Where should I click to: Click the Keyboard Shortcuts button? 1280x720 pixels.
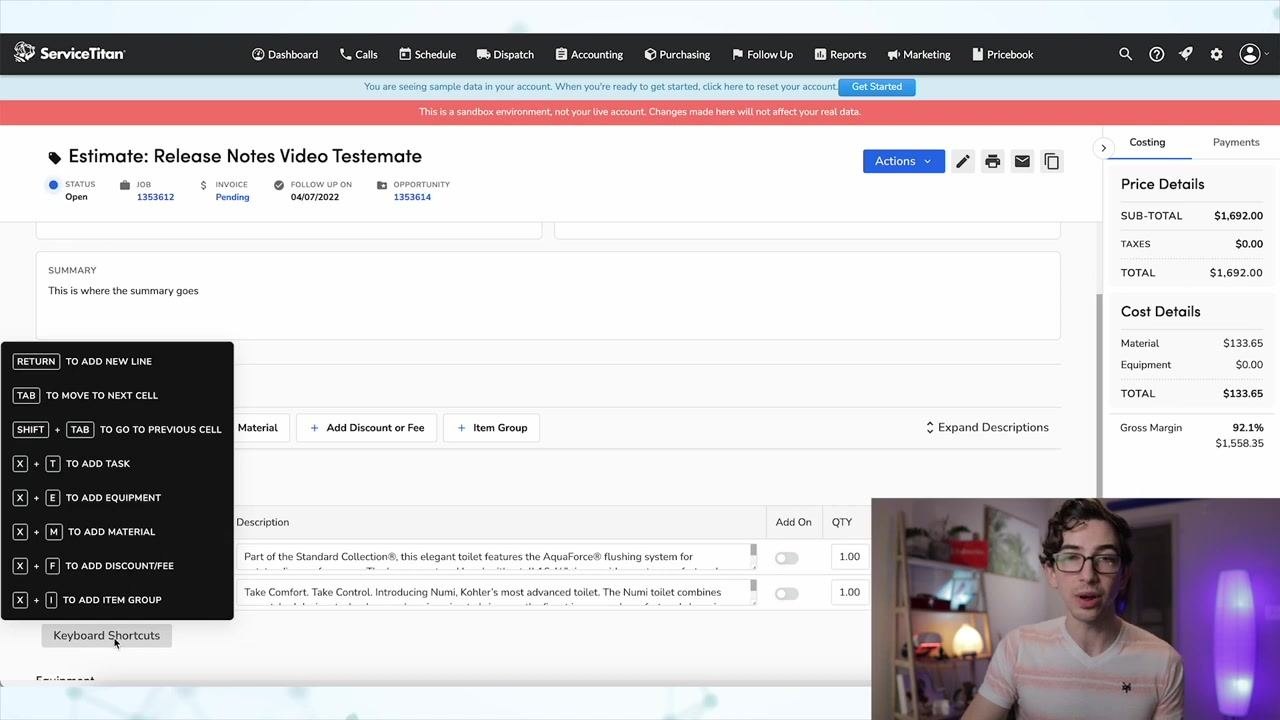point(106,636)
